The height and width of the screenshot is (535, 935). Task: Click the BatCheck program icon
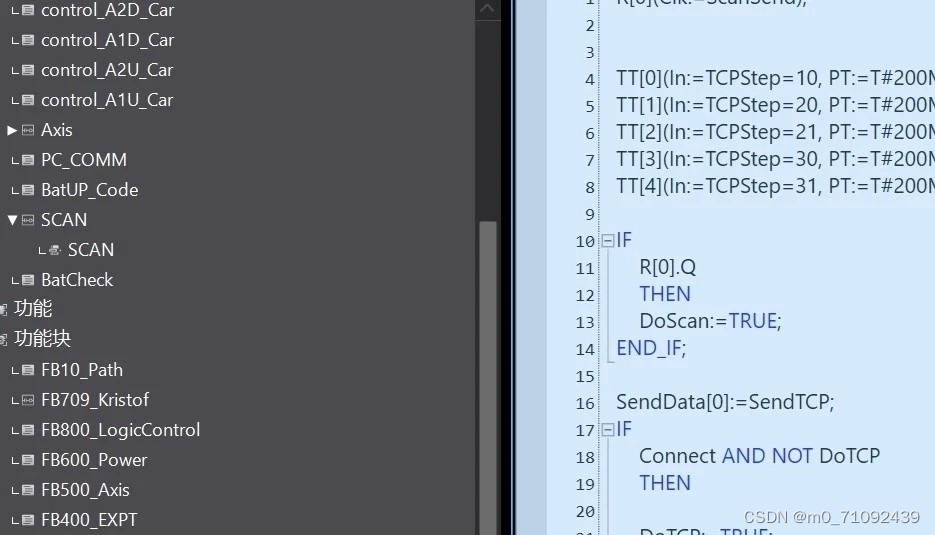click(28, 280)
